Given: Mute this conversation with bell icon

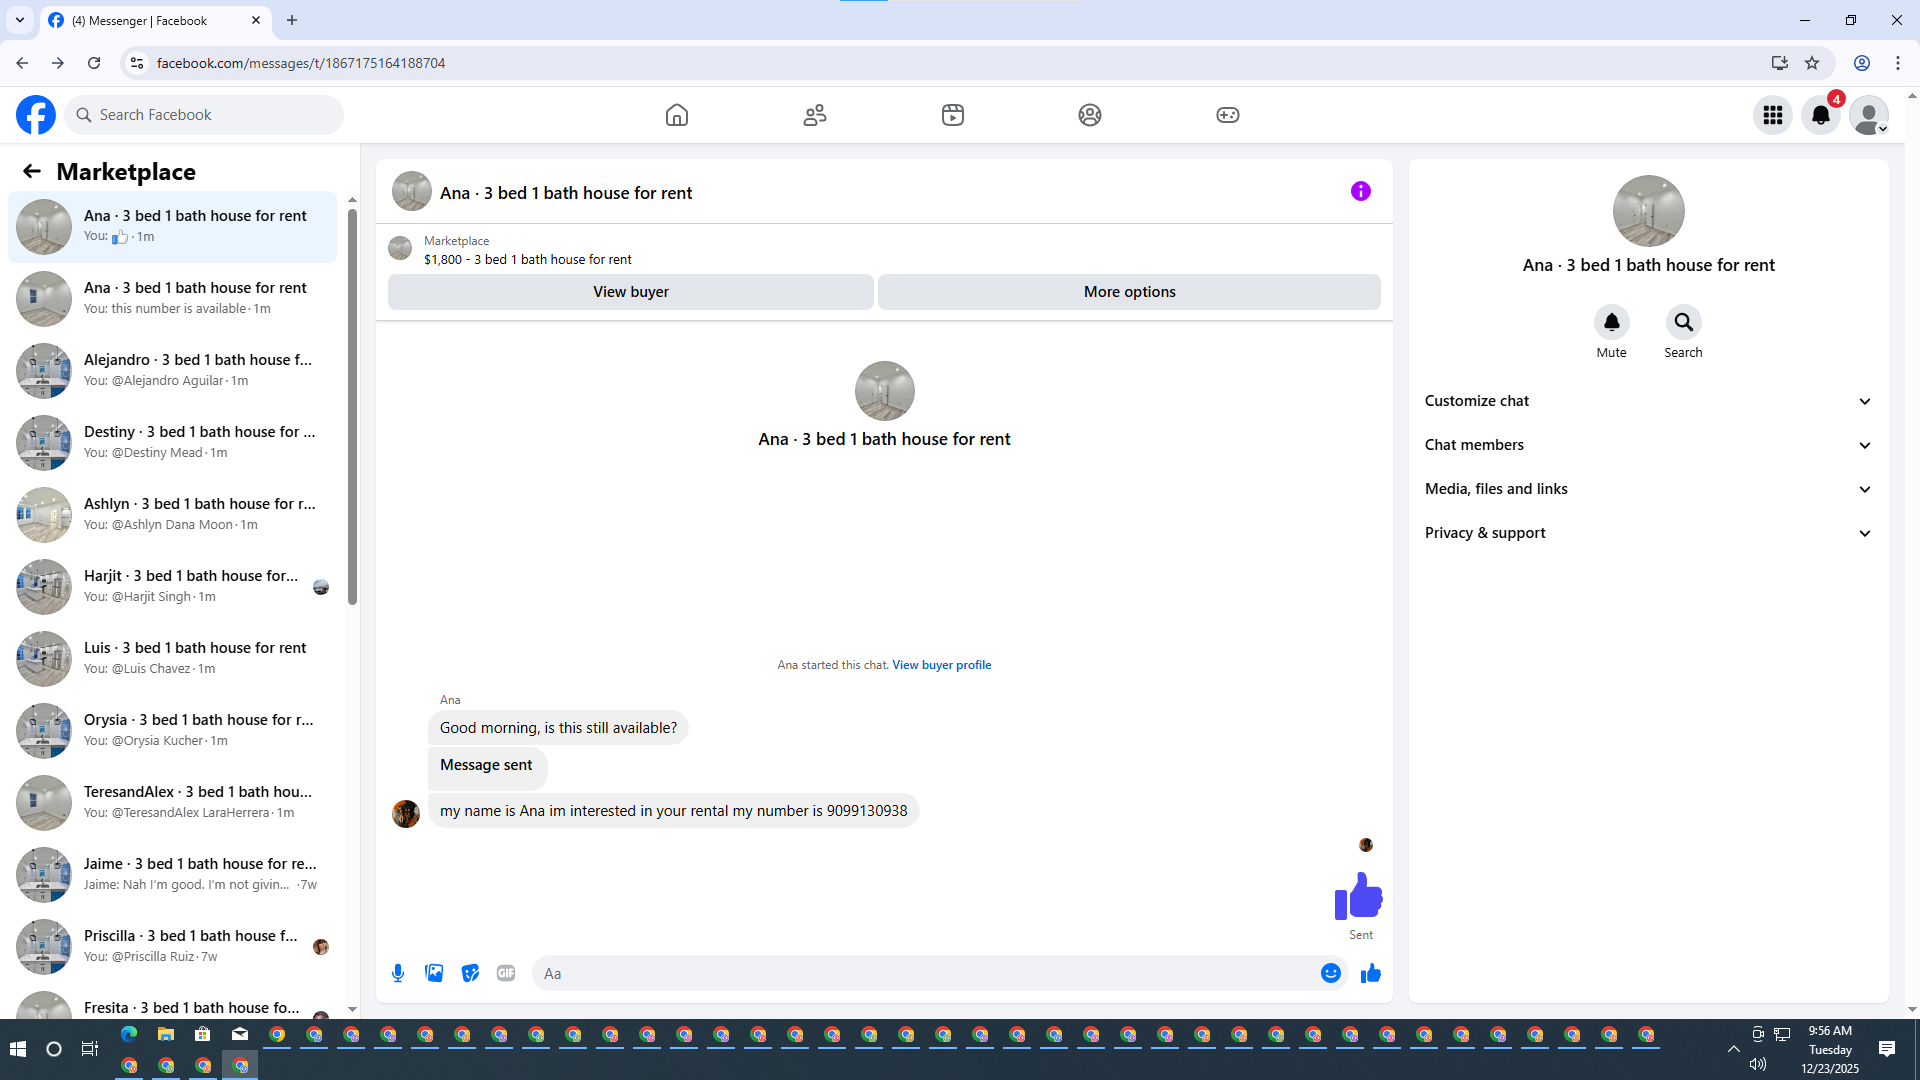Looking at the screenshot, I should 1611,322.
